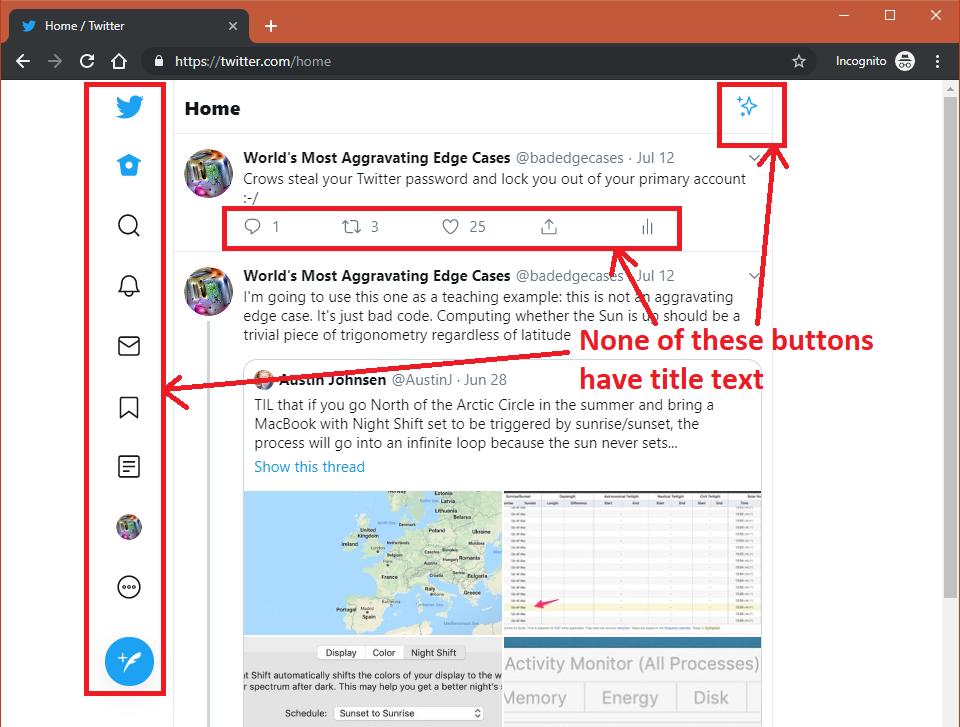Viewport: 960px width, 727px height.
Task: Click the address bar URL
Action: 253,61
